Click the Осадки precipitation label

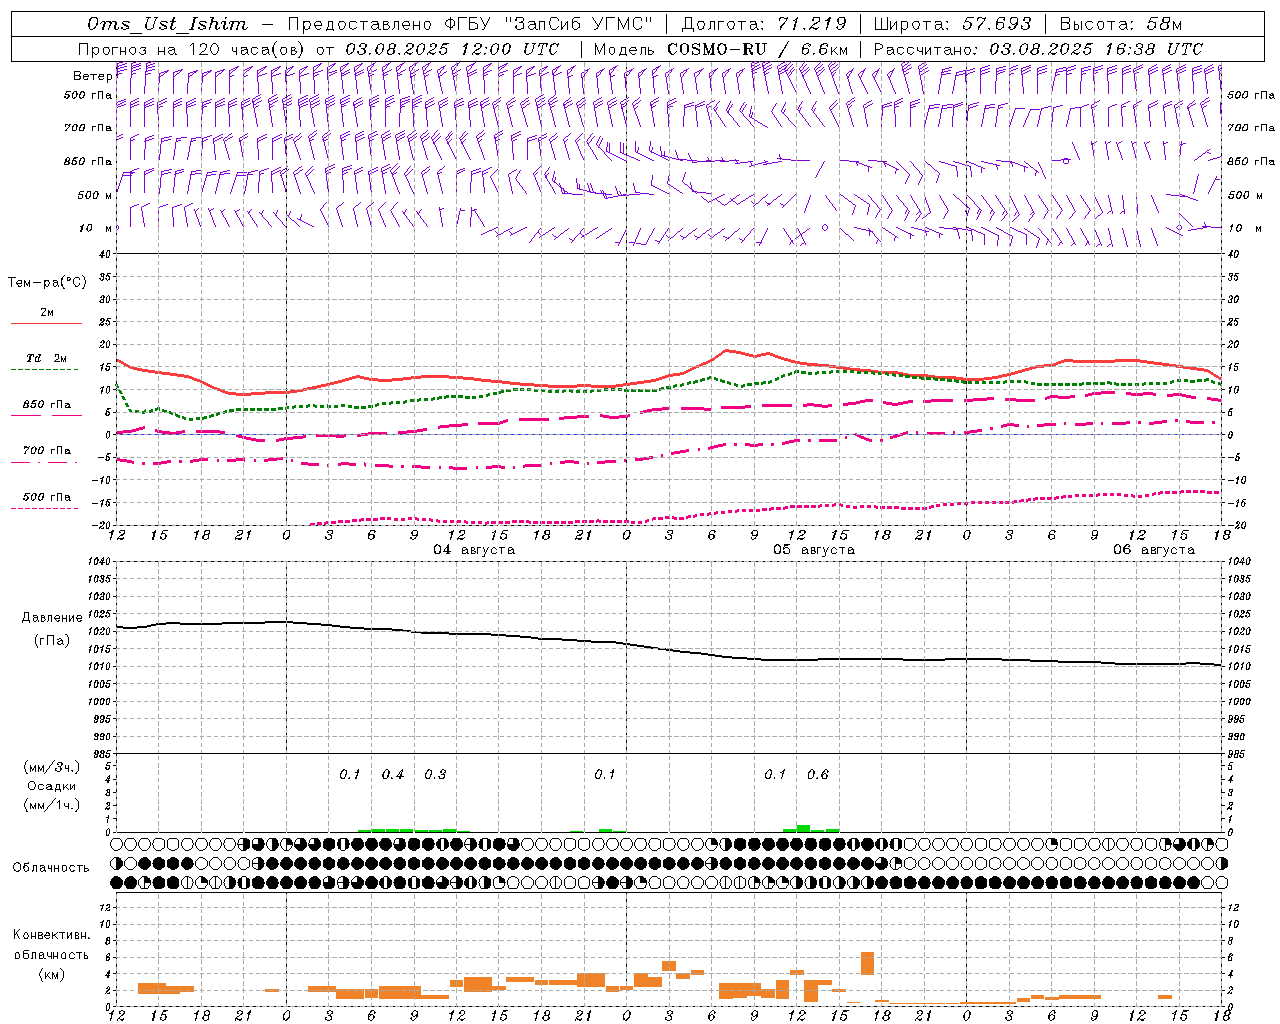[52, 786]
